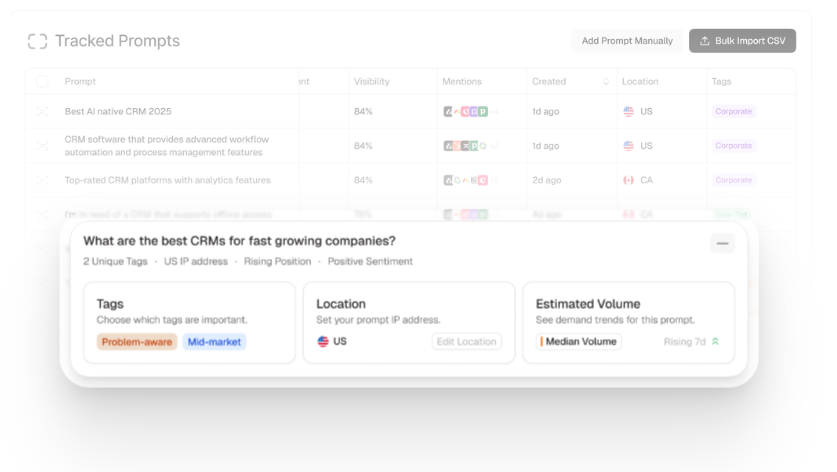
Task: Click the Edit Location button
Action: [467, 341]
